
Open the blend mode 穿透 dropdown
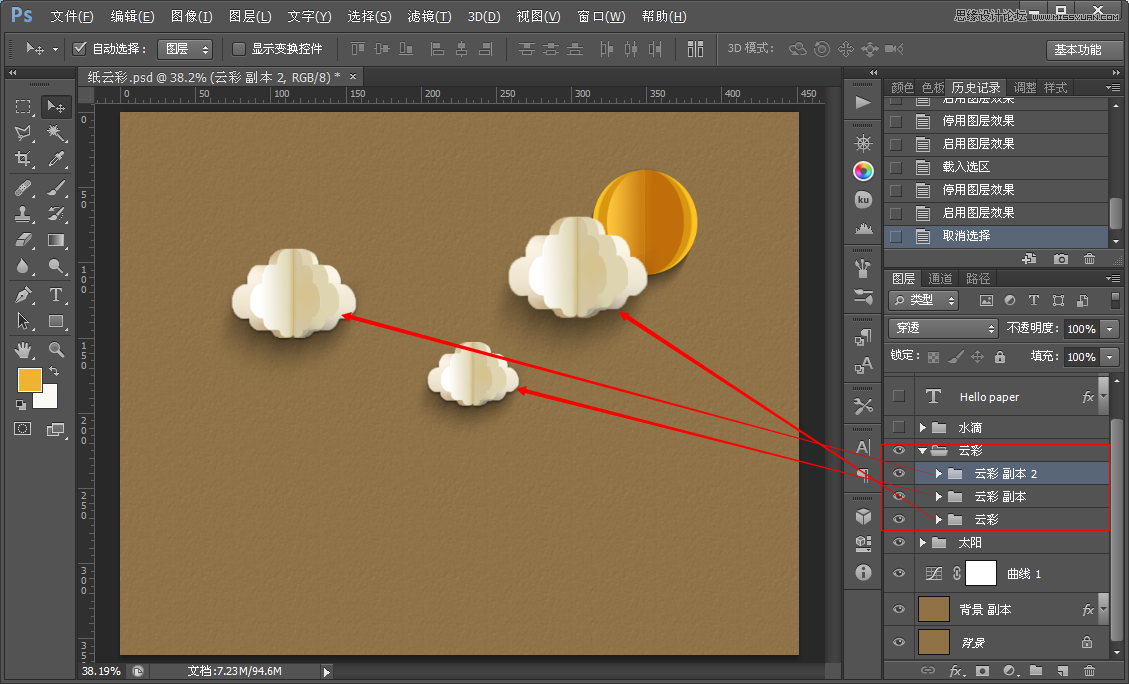[943, 328]
